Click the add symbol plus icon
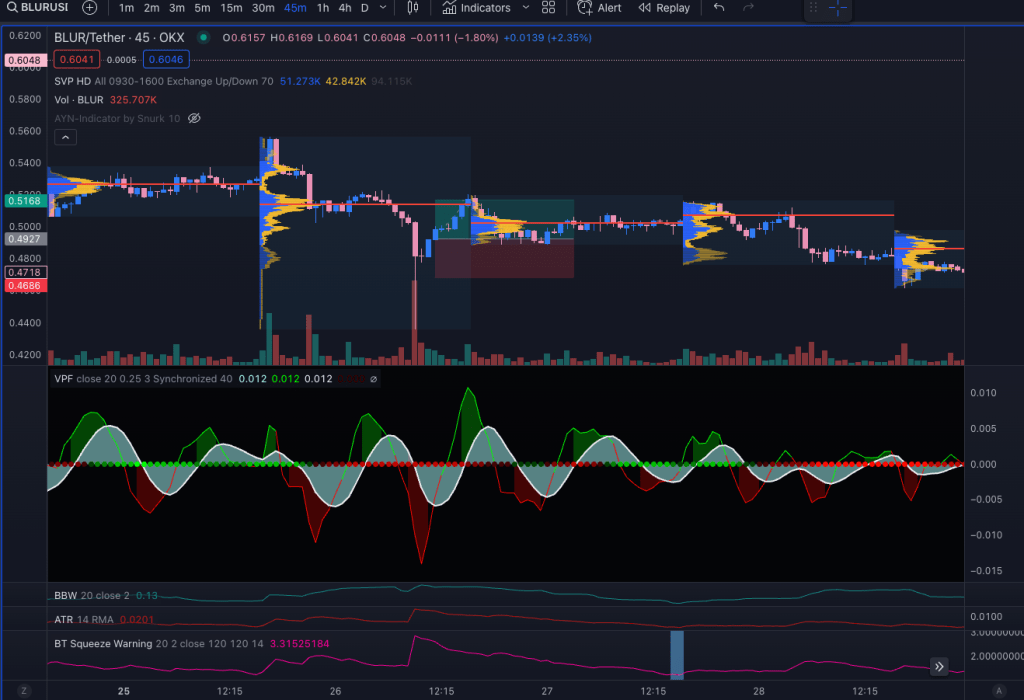Screen dimensions: 1024x700 (x=90, y=8)
